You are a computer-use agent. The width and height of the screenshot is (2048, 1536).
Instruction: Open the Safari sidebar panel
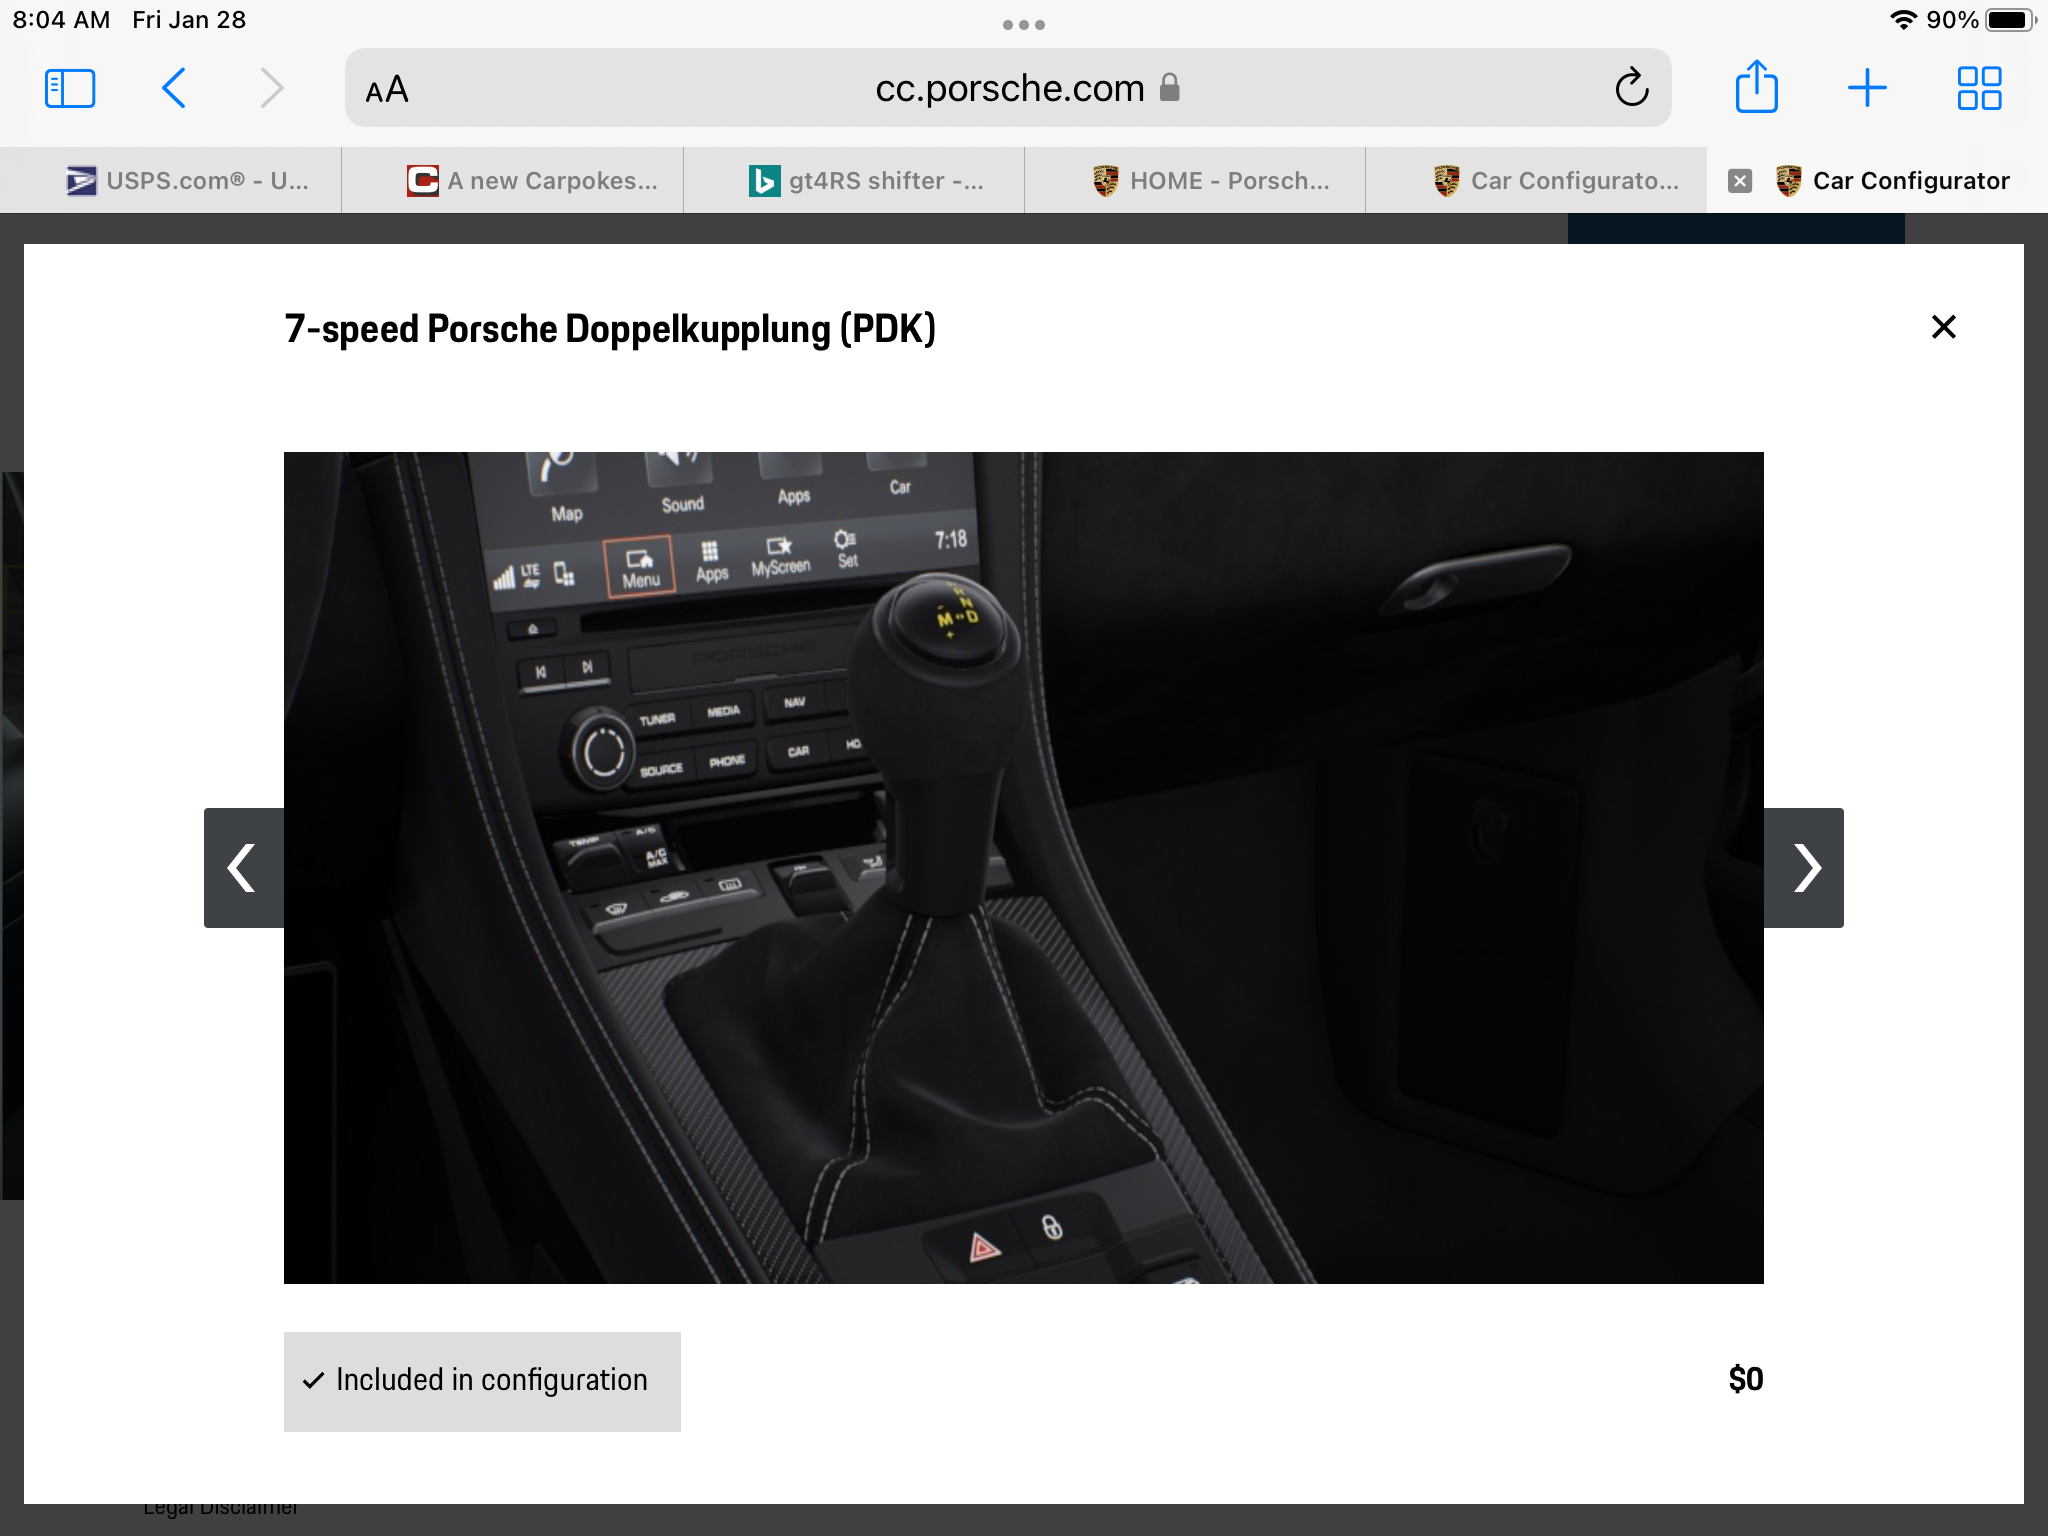coord(70,88)
